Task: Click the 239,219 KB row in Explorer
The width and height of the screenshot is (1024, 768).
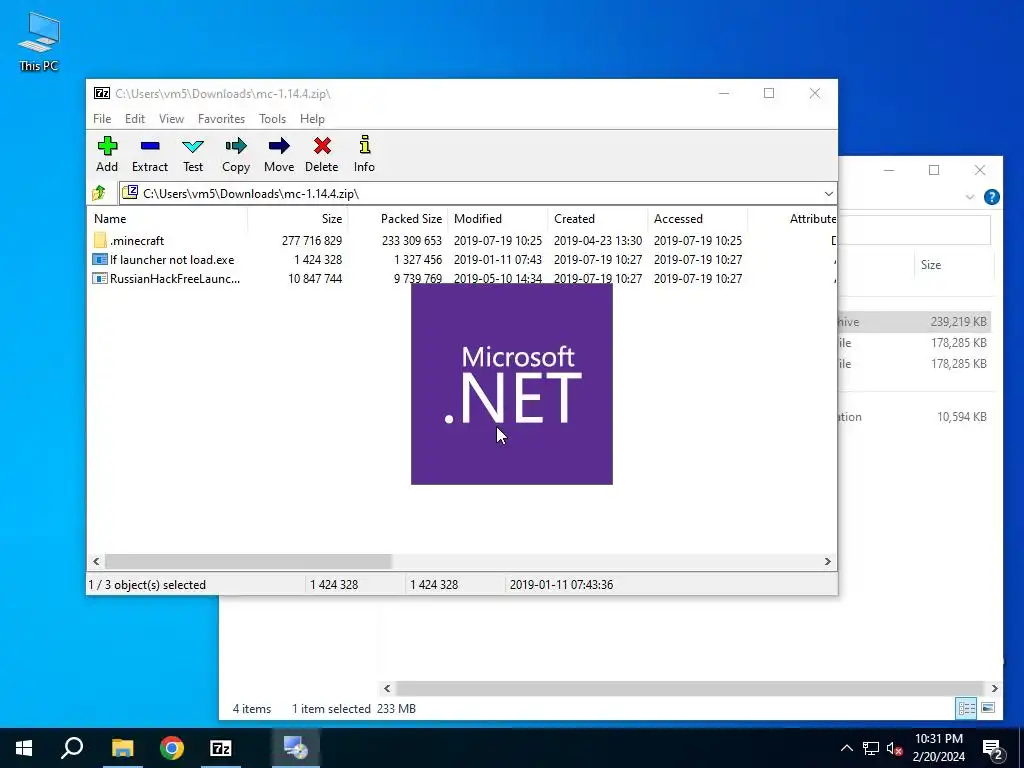Action: (x=914, y=321)
